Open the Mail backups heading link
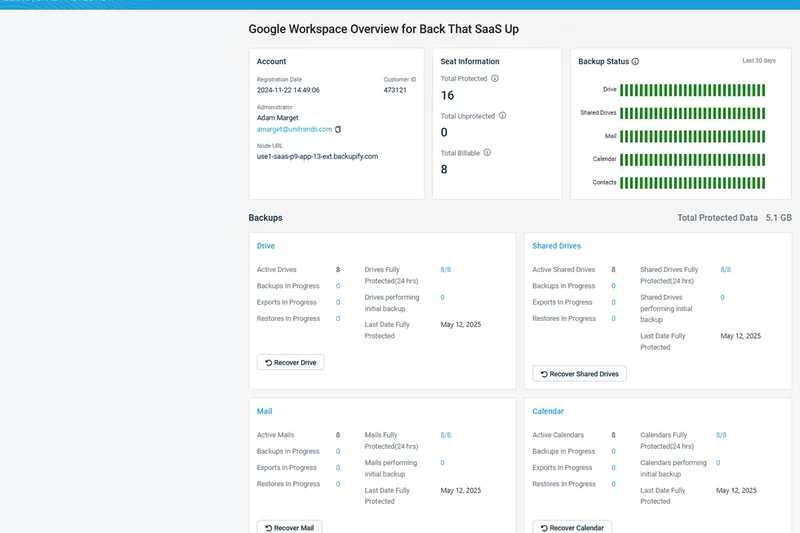This screenshot has height=533, width=800. pos(264,411)
